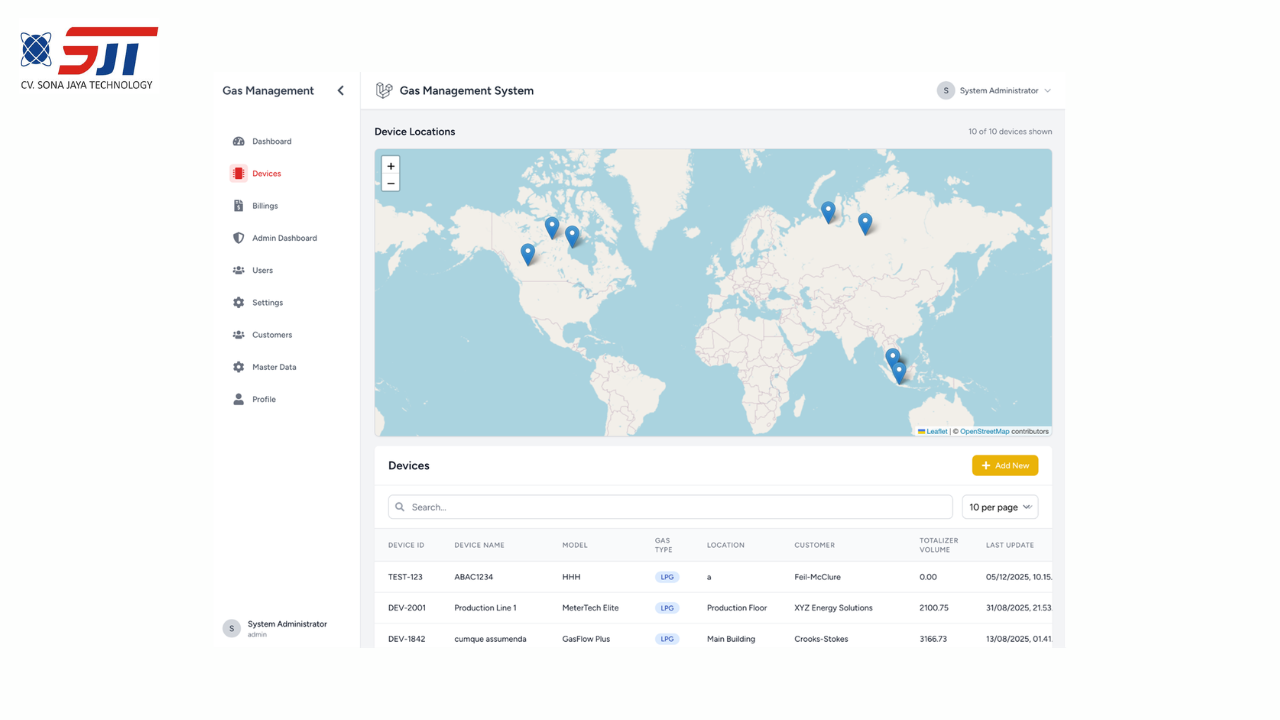The height and width of the screenshot is (720, 1280).
Task: Click the Add New button
Action: [1004, 465]
